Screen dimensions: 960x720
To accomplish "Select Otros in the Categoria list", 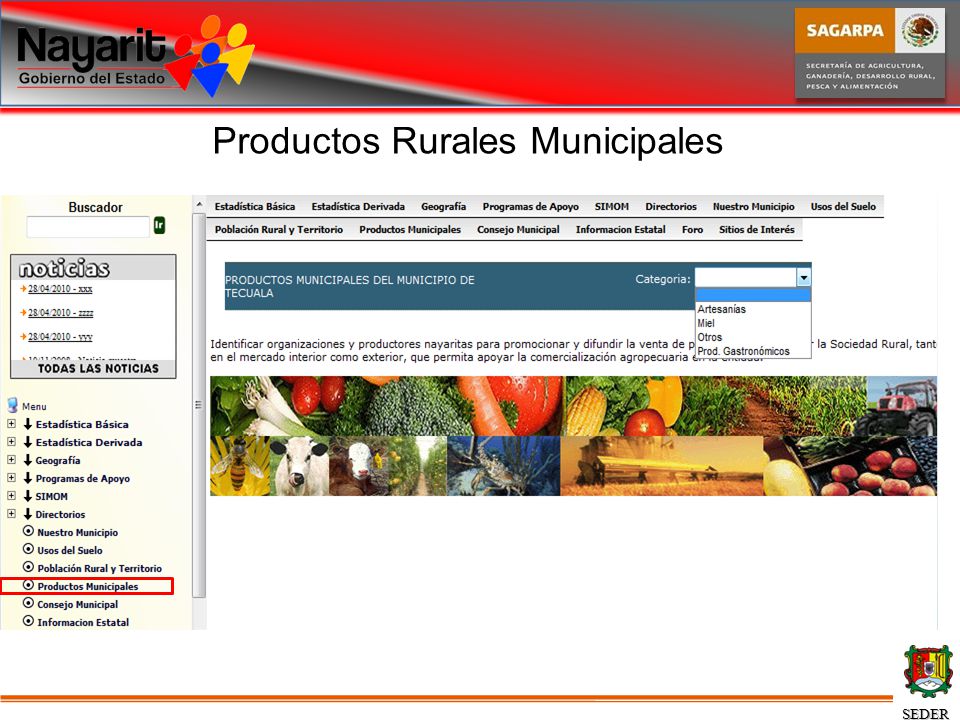I will pos(753,337).
